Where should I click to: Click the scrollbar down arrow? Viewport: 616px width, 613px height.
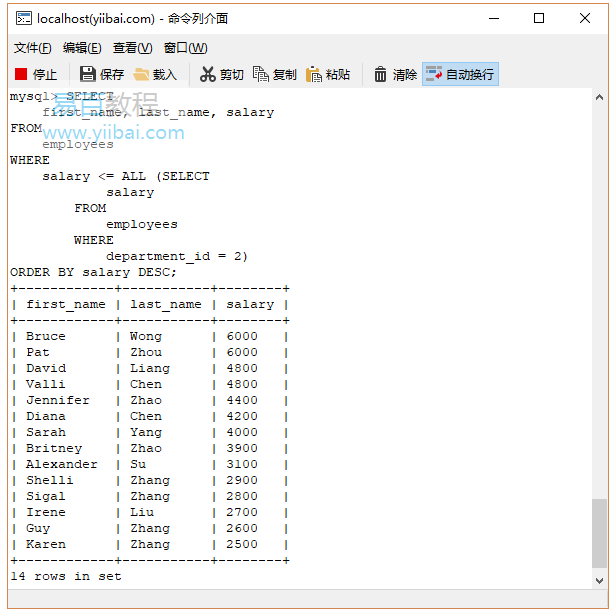598,578
